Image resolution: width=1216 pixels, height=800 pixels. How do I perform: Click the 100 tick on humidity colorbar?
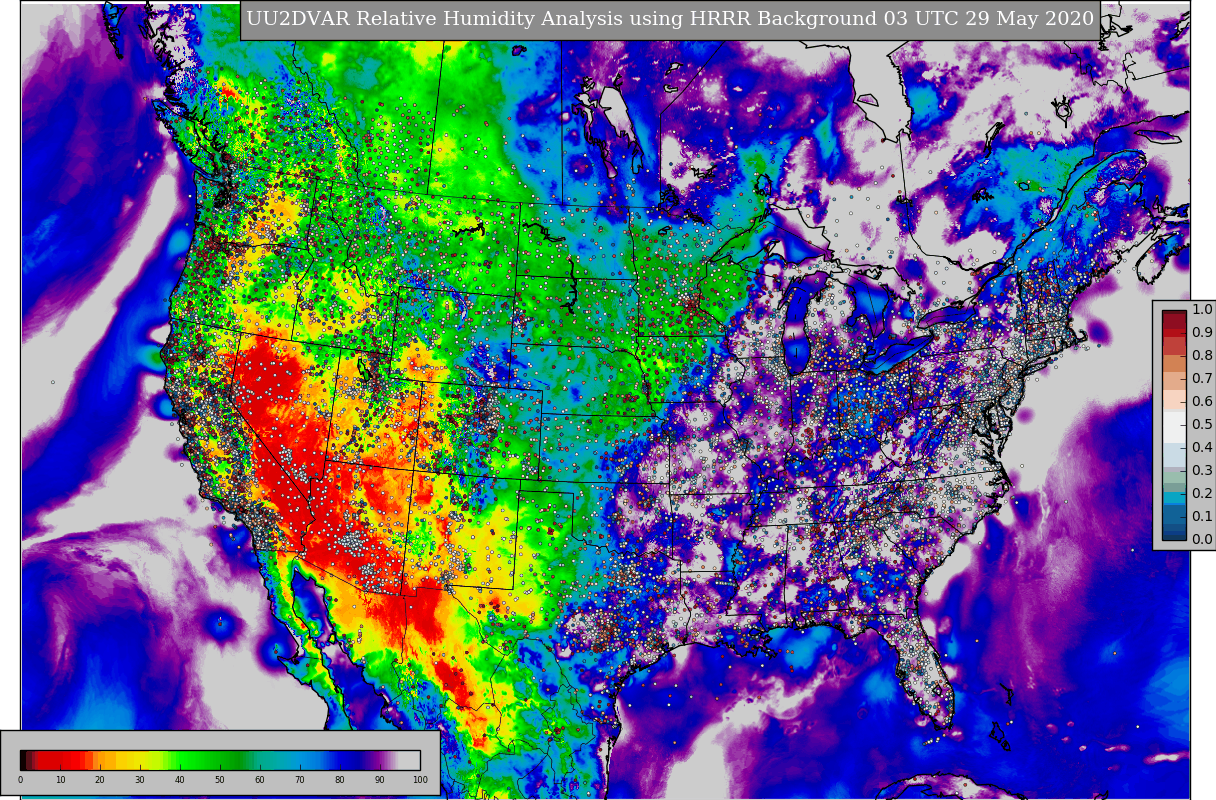pos(420,779)
